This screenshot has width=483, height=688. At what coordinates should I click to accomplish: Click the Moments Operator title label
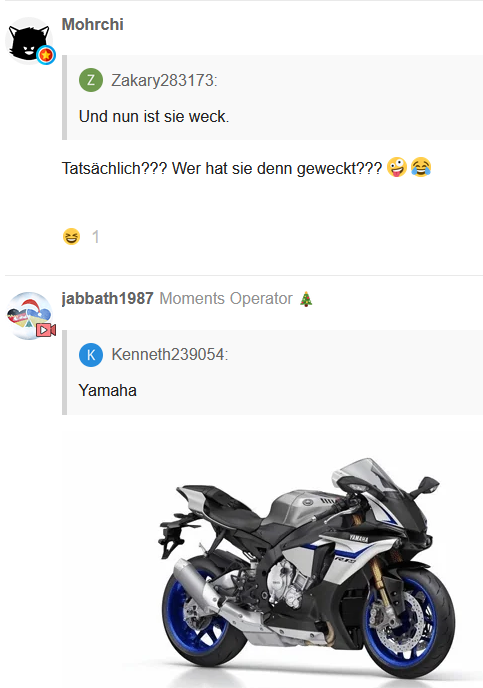pos(226,298)
